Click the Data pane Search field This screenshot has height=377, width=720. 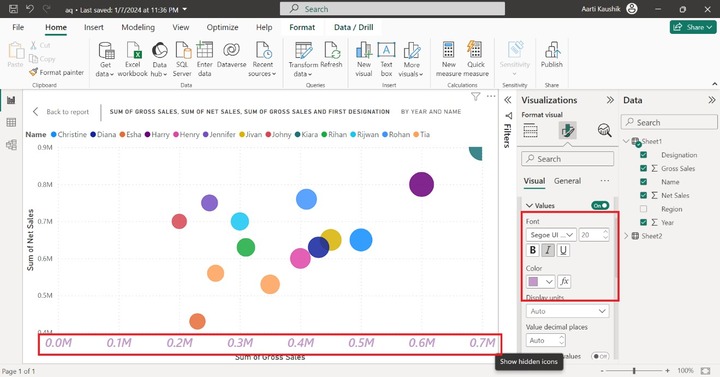click(x=669, y=122)
